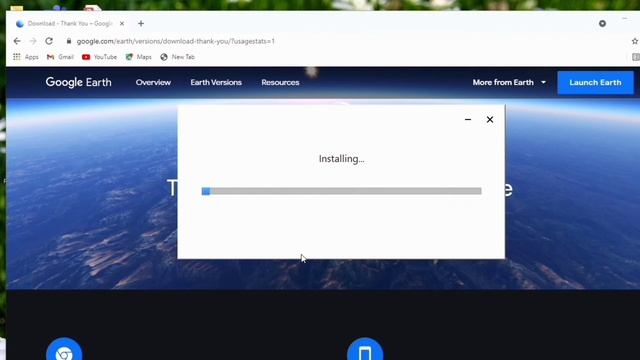Go back using the browser back arrow
This screenshot has height=360, width=640.
click(17, 41)
